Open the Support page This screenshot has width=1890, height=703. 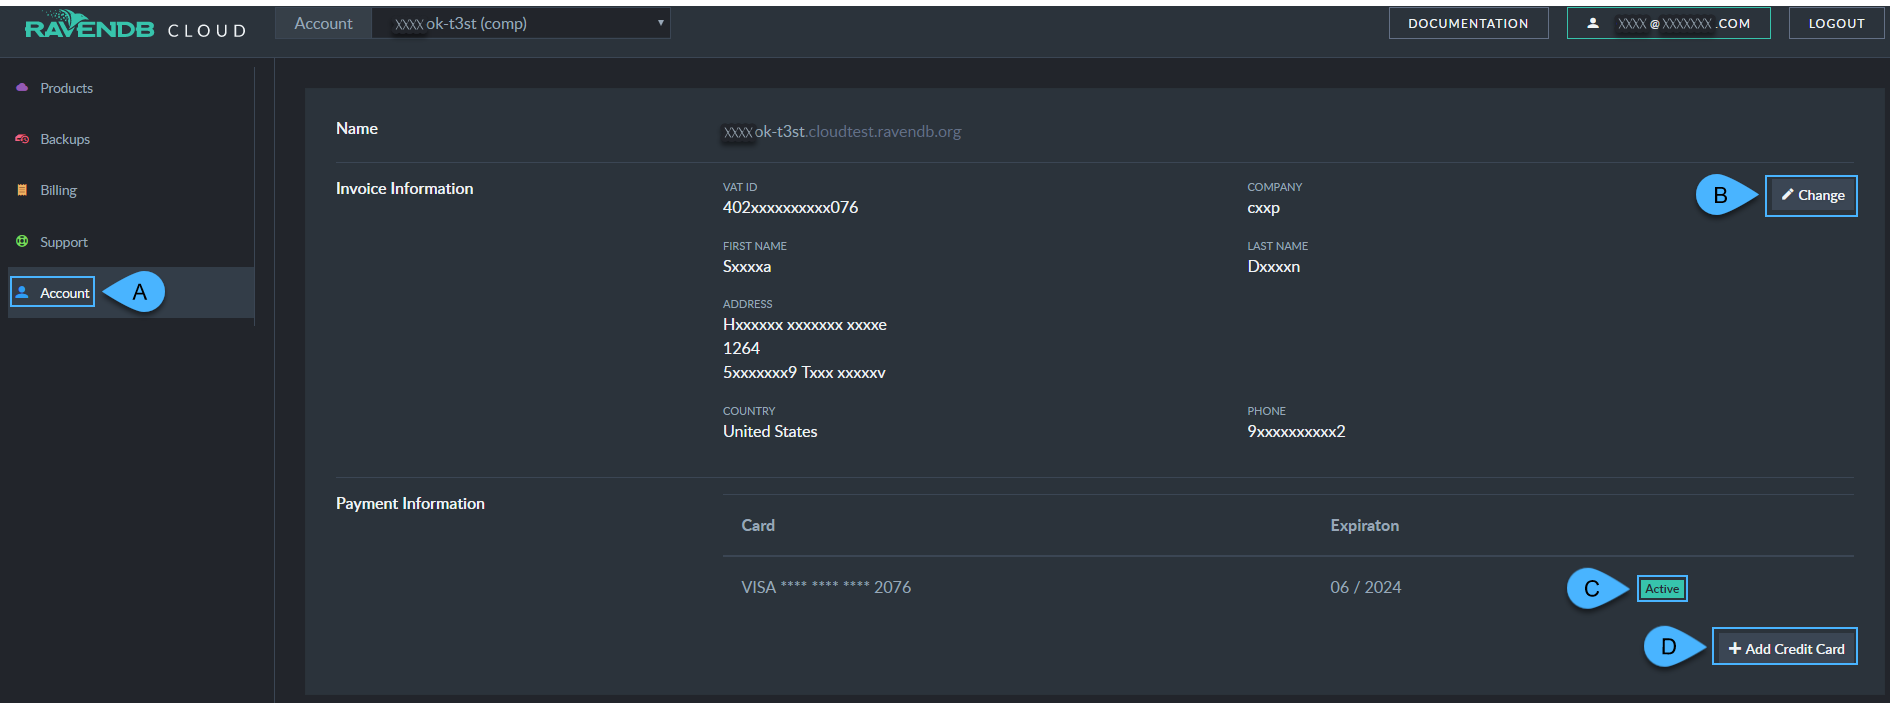[x=64, y=242]
